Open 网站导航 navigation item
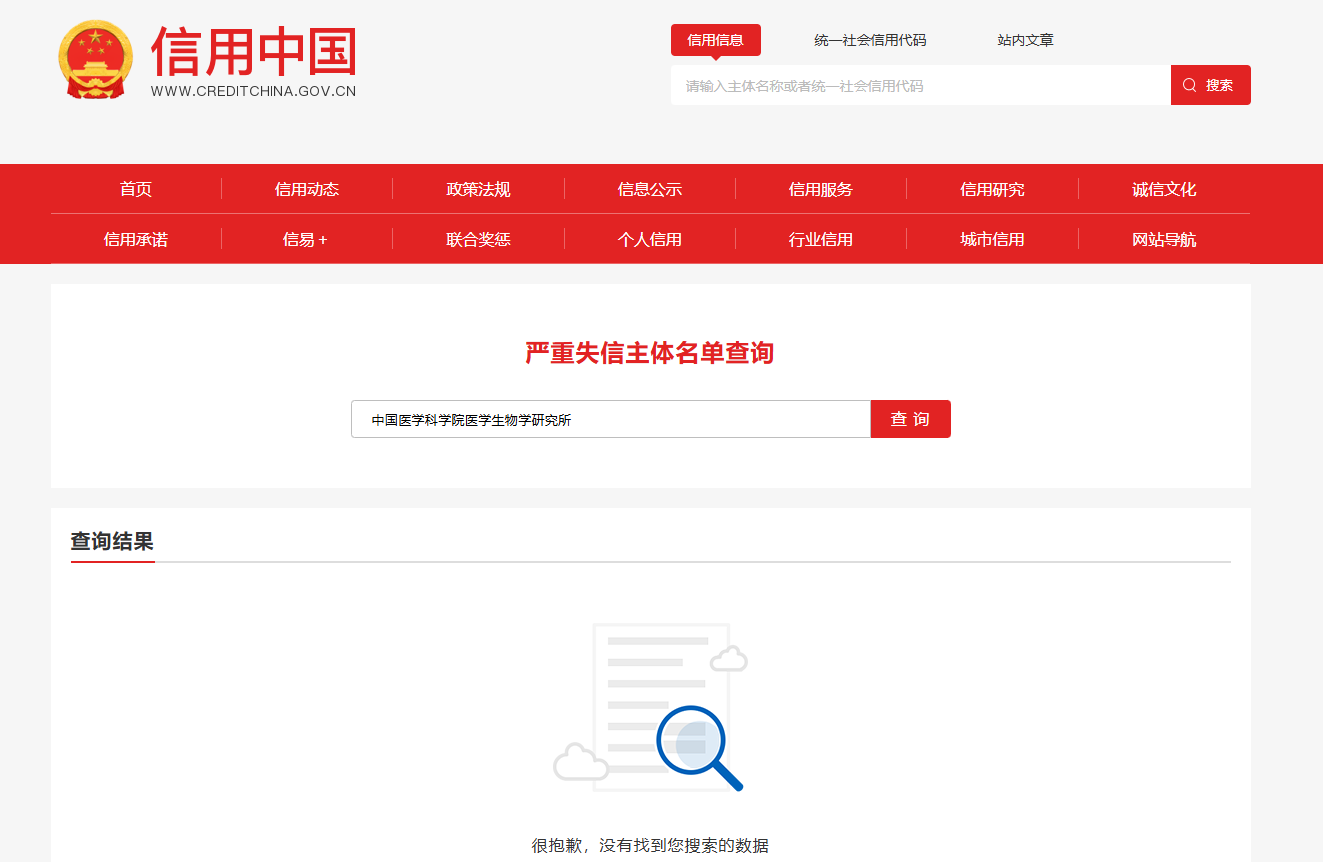This screenshot has height=862, width=1323. [1164, 239]
